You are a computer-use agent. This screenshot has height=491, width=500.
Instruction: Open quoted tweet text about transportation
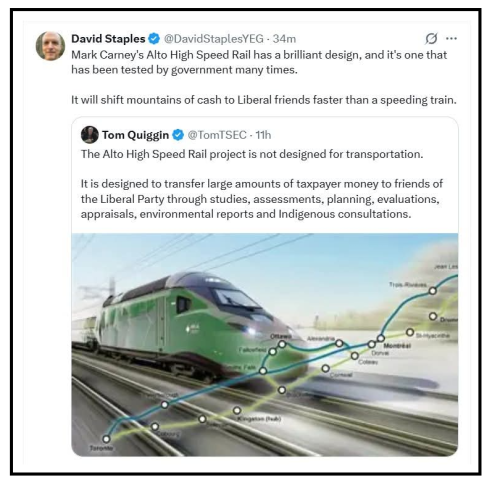(x=252, y=154)
